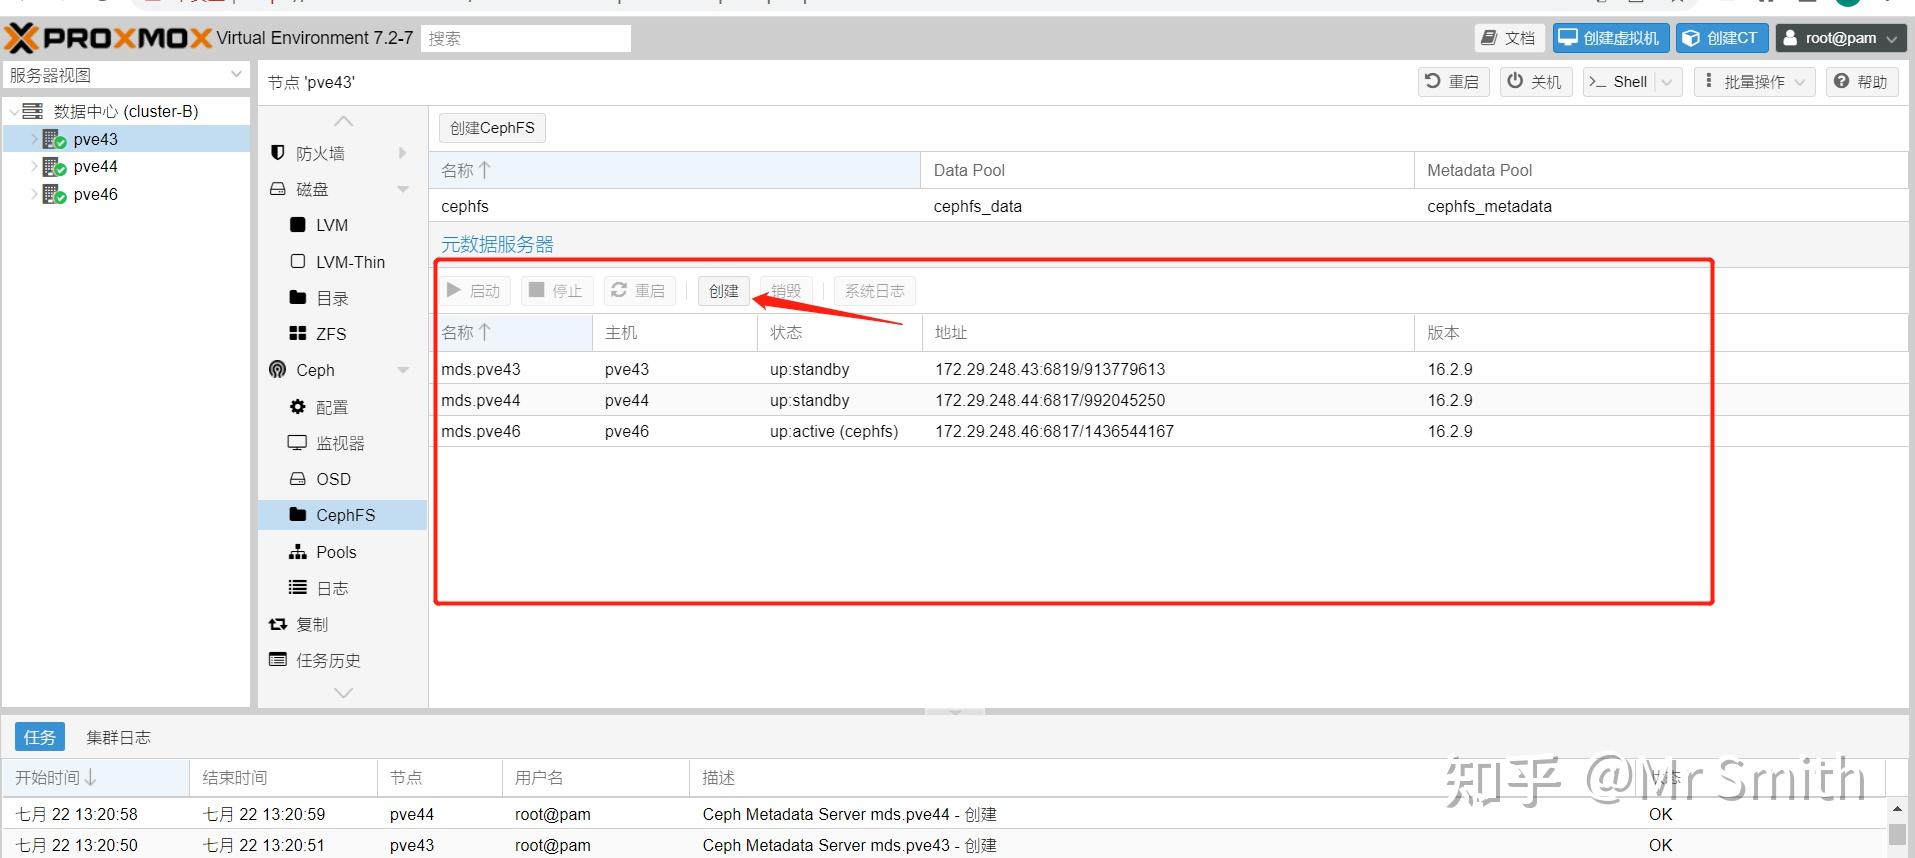Select the mds.pve46 row
The image size is (1915, 858).
pyautogui.click(x=1170, y=431)
